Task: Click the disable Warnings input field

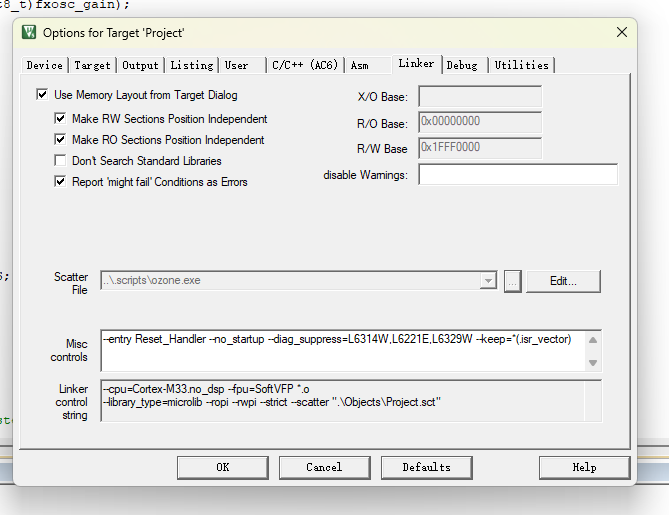Action: (518, 175)
